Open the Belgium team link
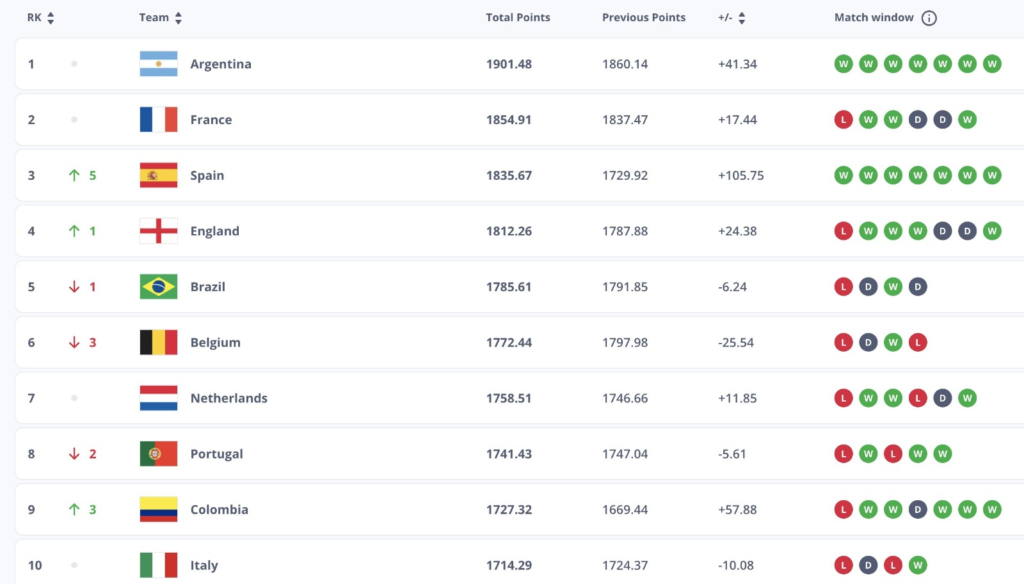This screenshot has height=584, width=1024. pos(215,342)
